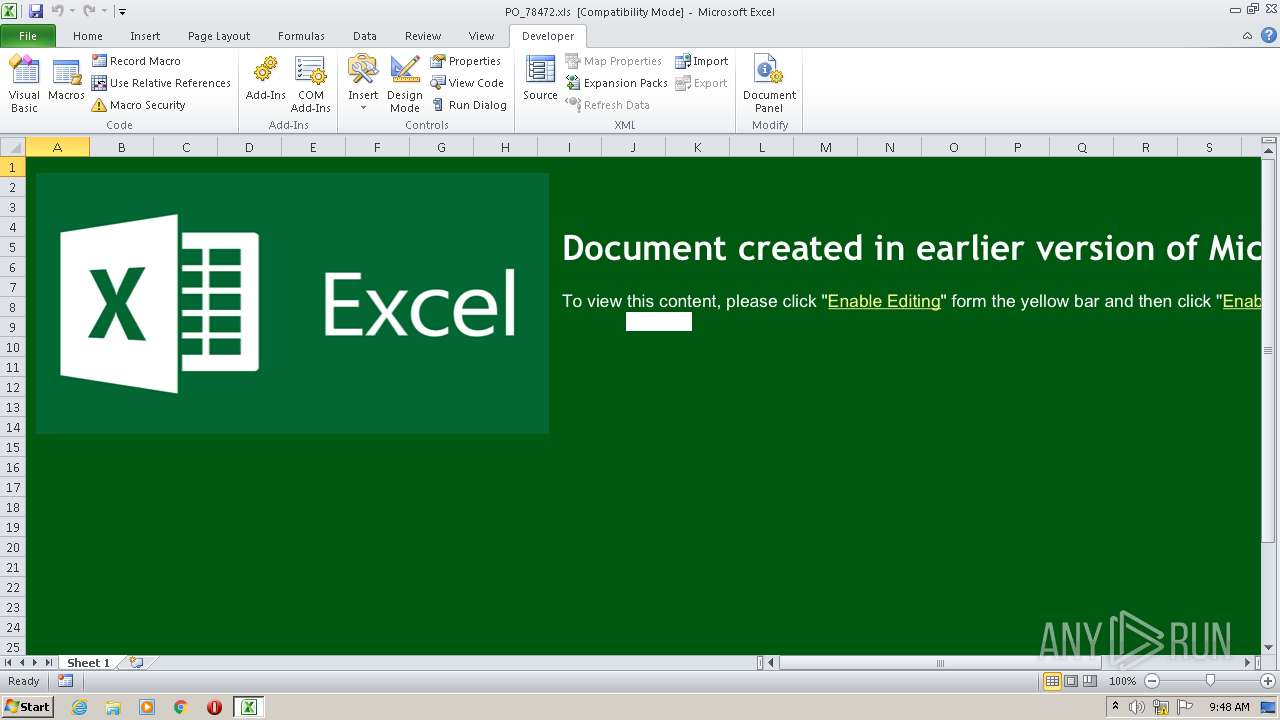Screen dimensions: 1280x720
Task: Switch to the Review tab
Action: (423, 36)
